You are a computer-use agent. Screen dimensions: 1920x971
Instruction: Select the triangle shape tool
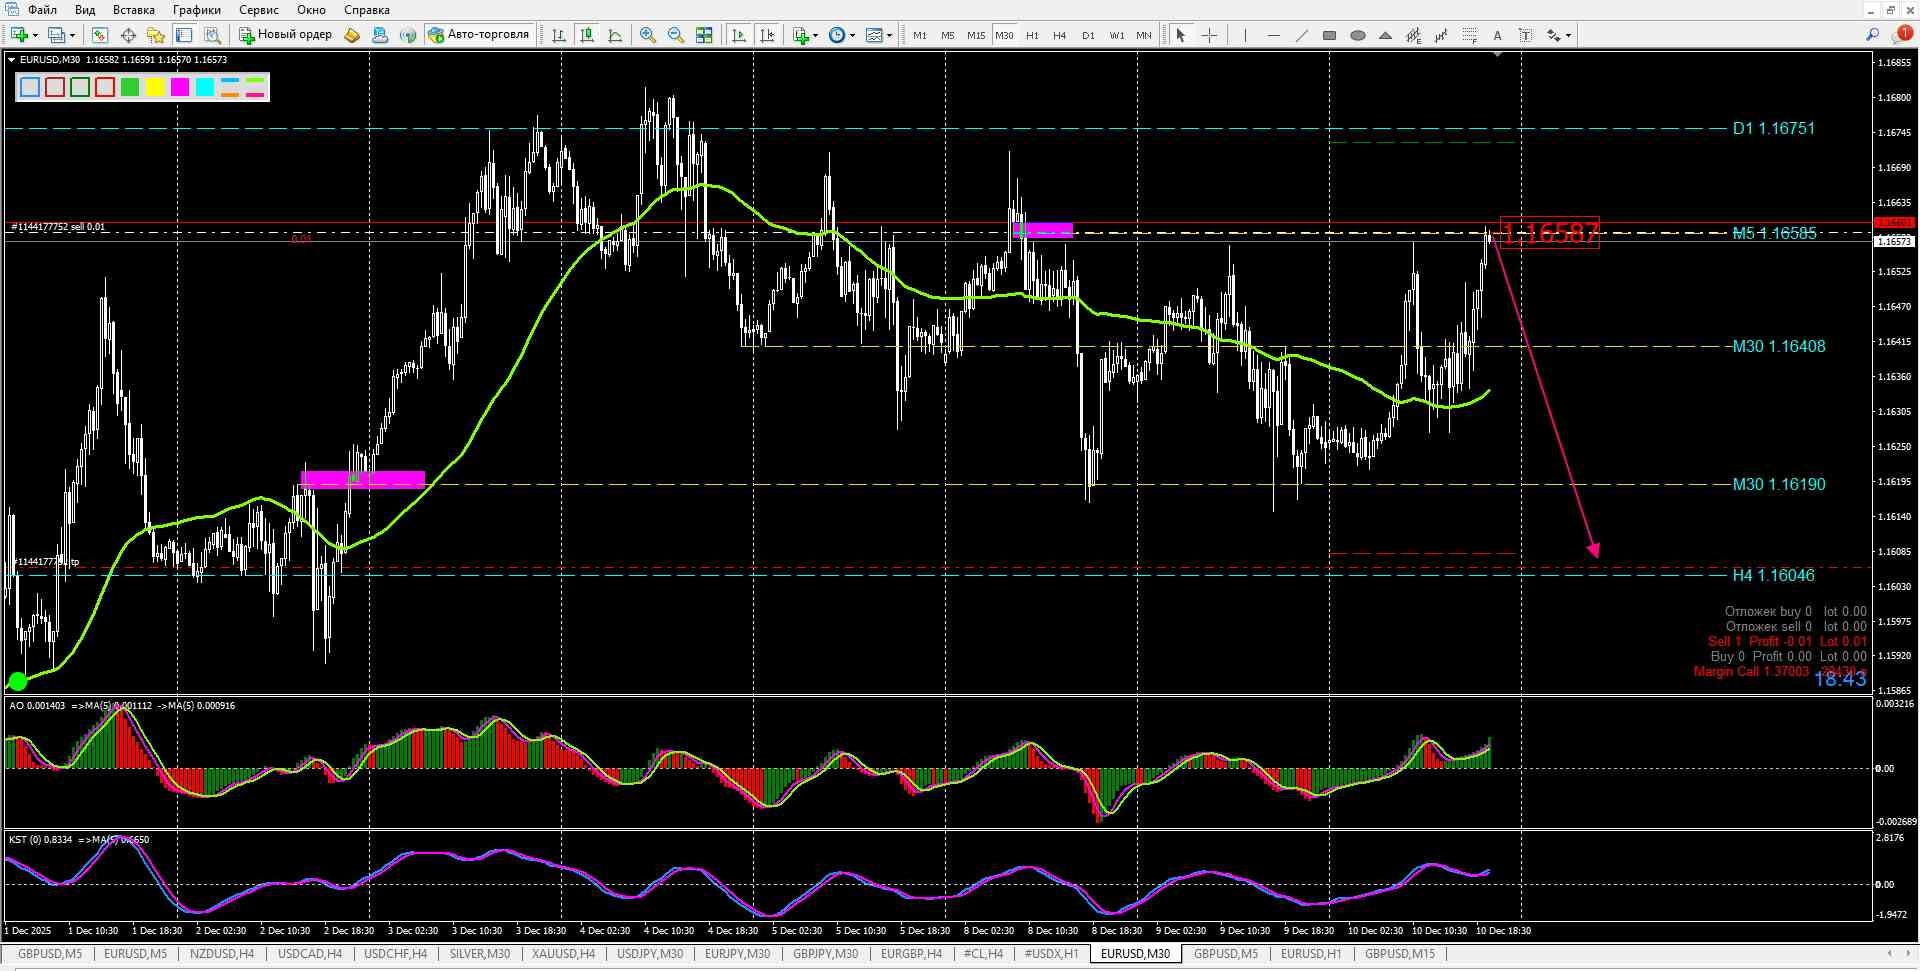[x=1385, y=35]
